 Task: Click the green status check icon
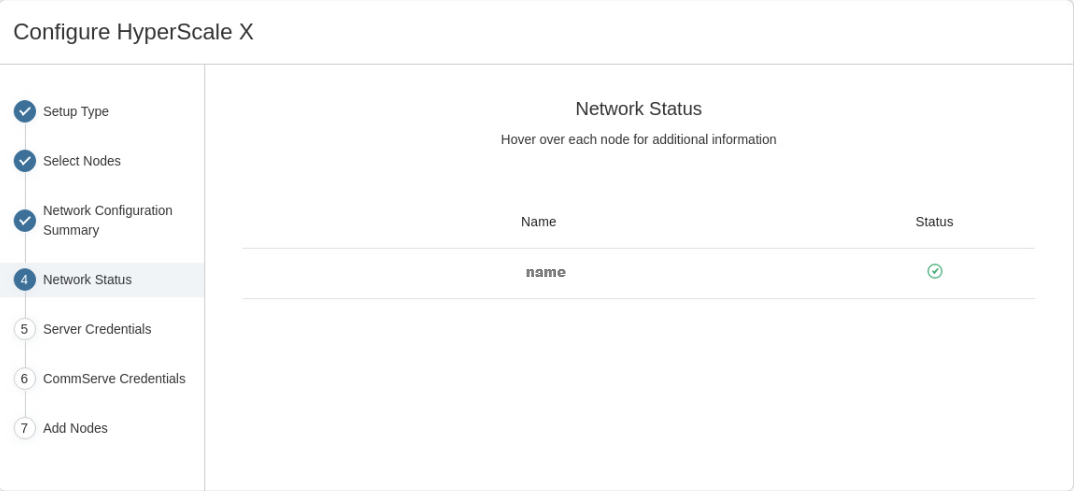click(935, 271)
